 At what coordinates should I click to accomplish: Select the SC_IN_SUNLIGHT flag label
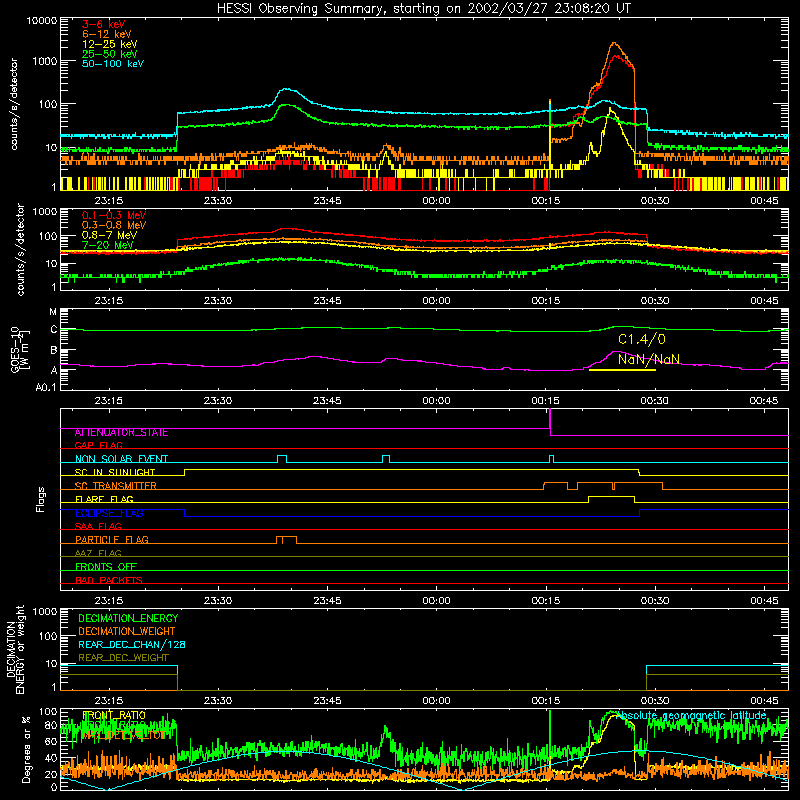[115, 472]
